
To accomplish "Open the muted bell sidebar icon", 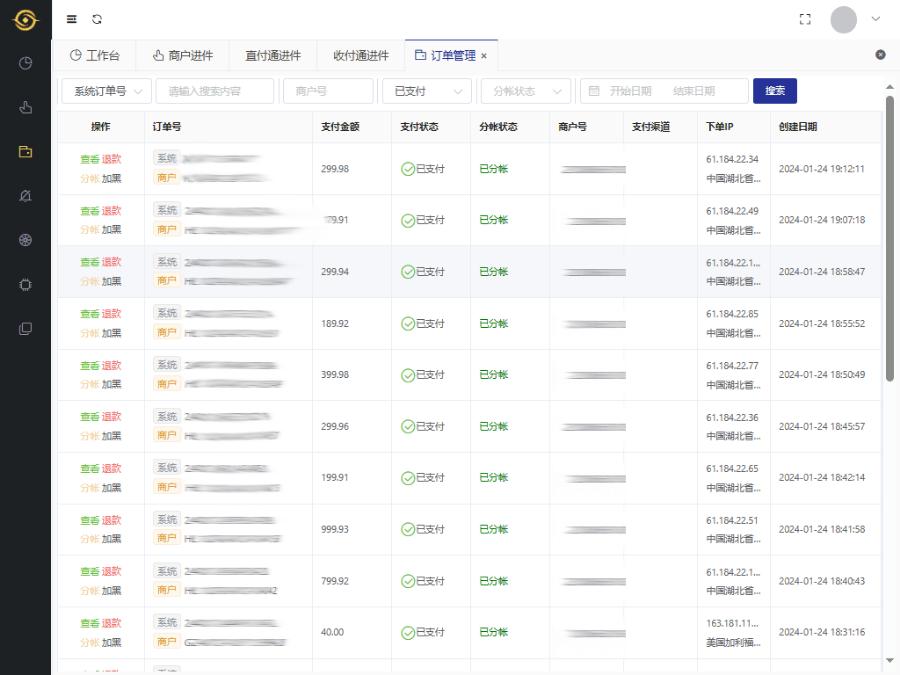I will click(25, 196).
